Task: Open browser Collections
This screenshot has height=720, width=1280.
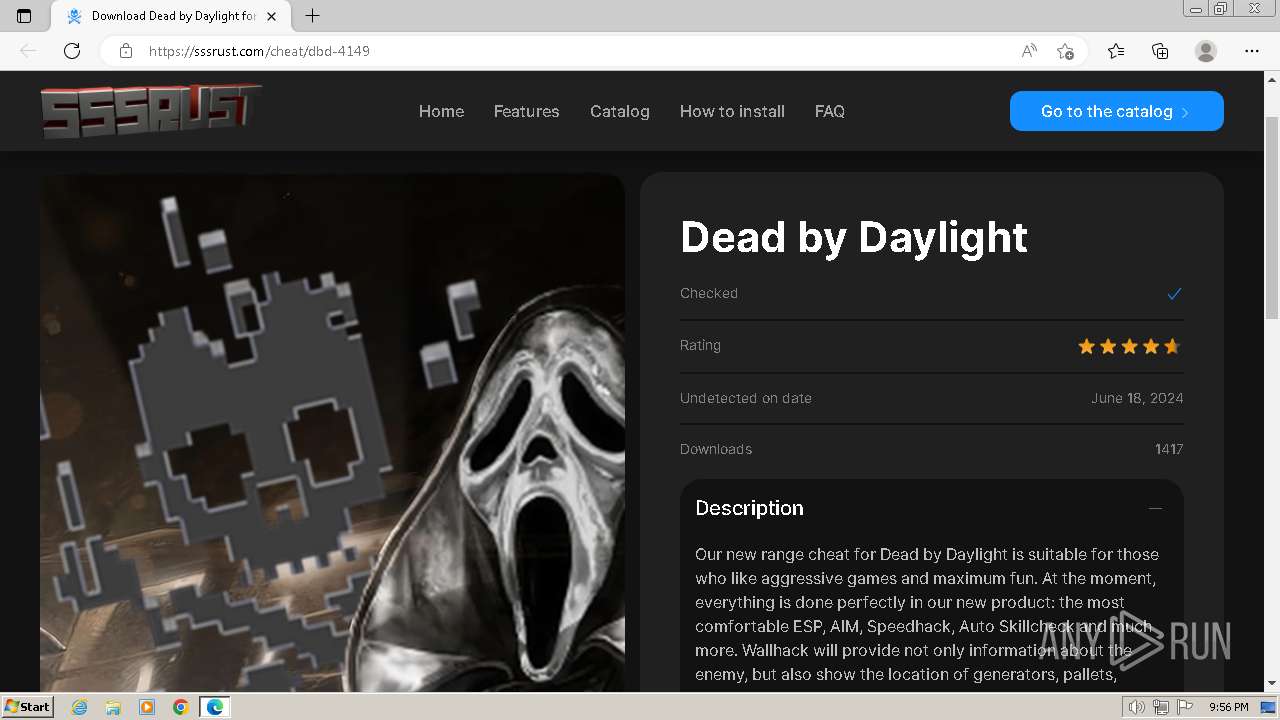Action: [x=1160, y=51]
